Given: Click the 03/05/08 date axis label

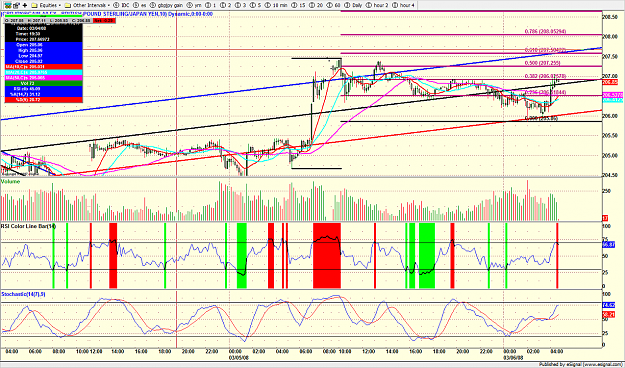Looking at the screenshot, I should pos(238,358).
